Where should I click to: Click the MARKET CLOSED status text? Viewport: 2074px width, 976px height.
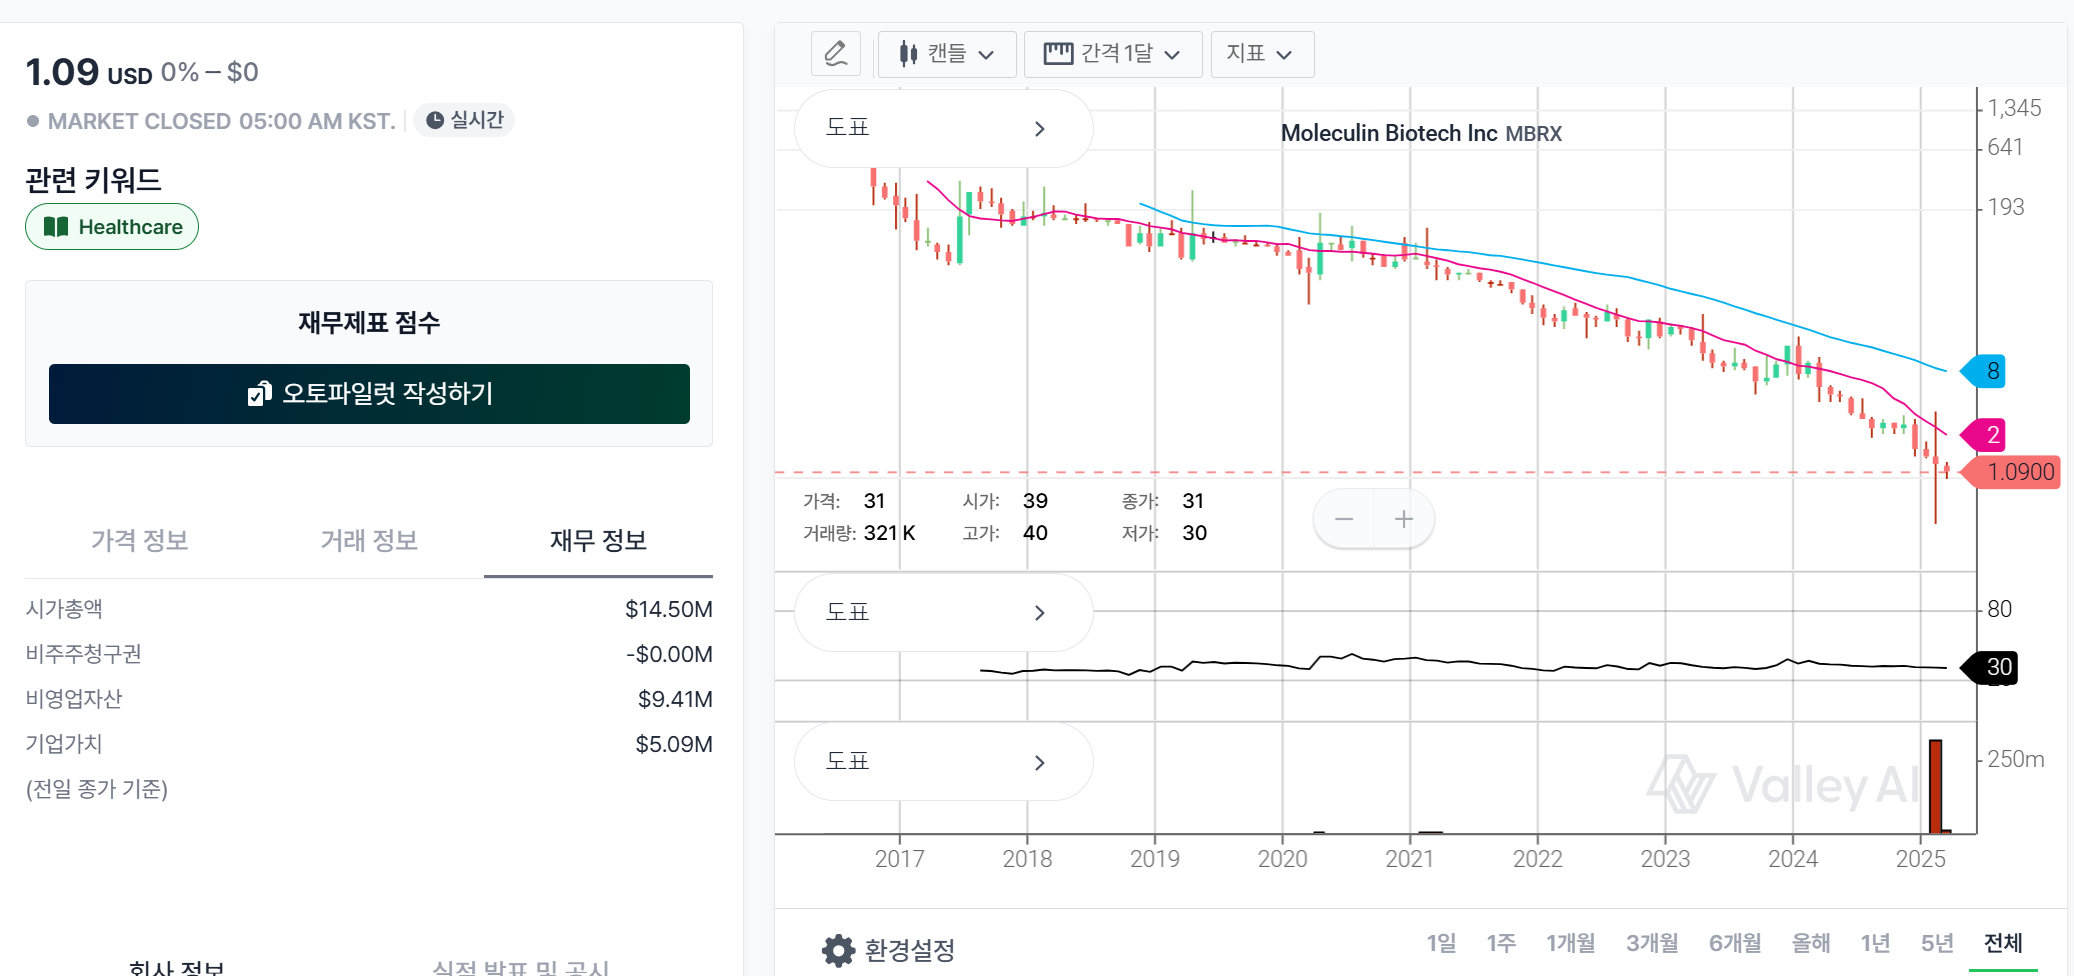(222, 121)
